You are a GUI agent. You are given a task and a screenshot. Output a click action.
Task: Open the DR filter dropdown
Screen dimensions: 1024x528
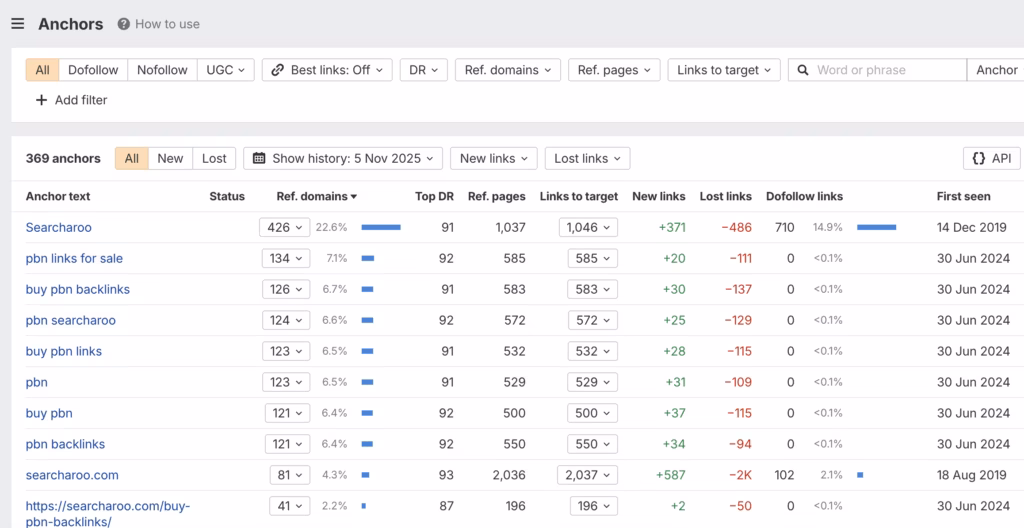coord(424,70)
